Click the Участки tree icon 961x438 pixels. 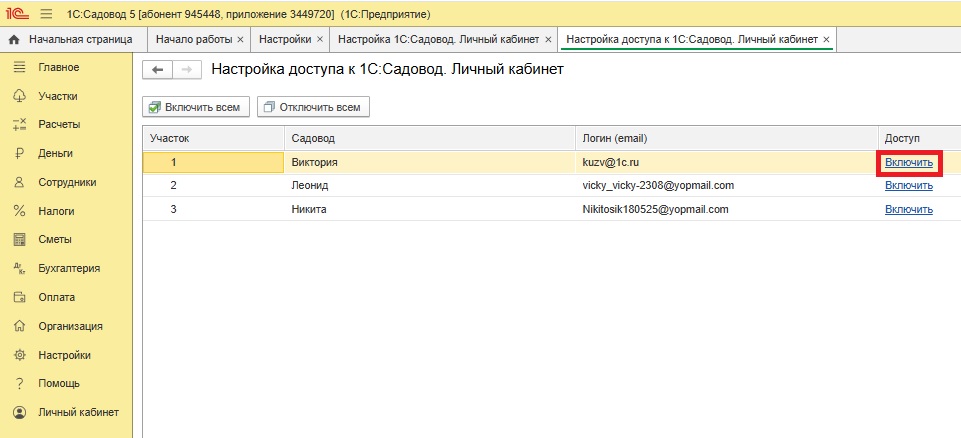click(x=20, y=96)
